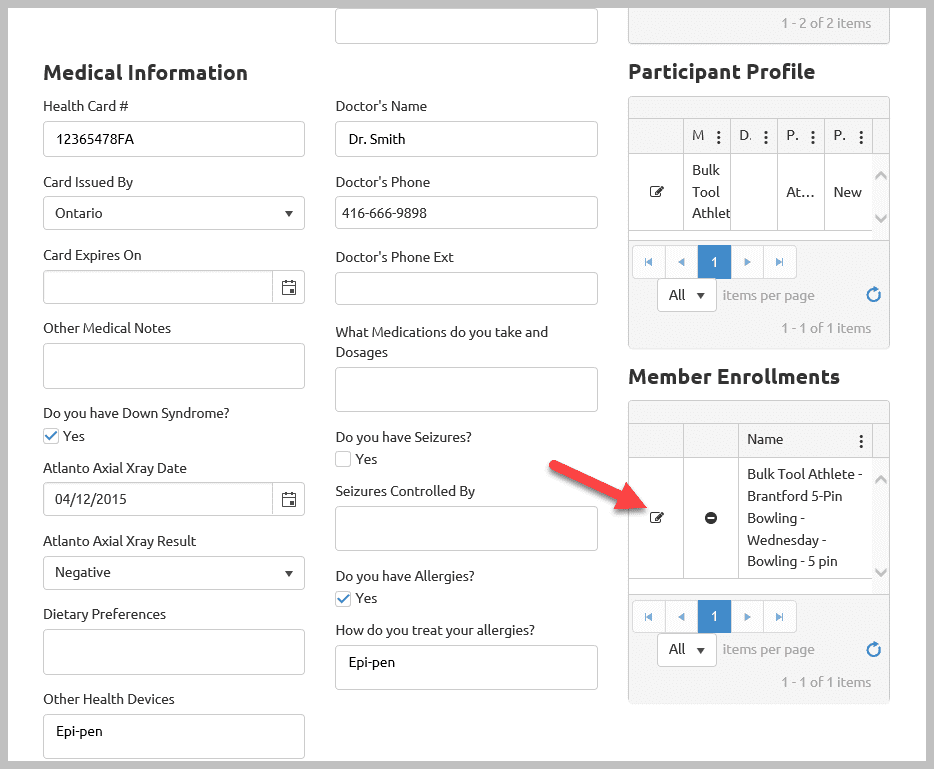Open column menu for M column in Participant Profile
Image resolution: width=934 pixels, height=769 pixels.
719,137
